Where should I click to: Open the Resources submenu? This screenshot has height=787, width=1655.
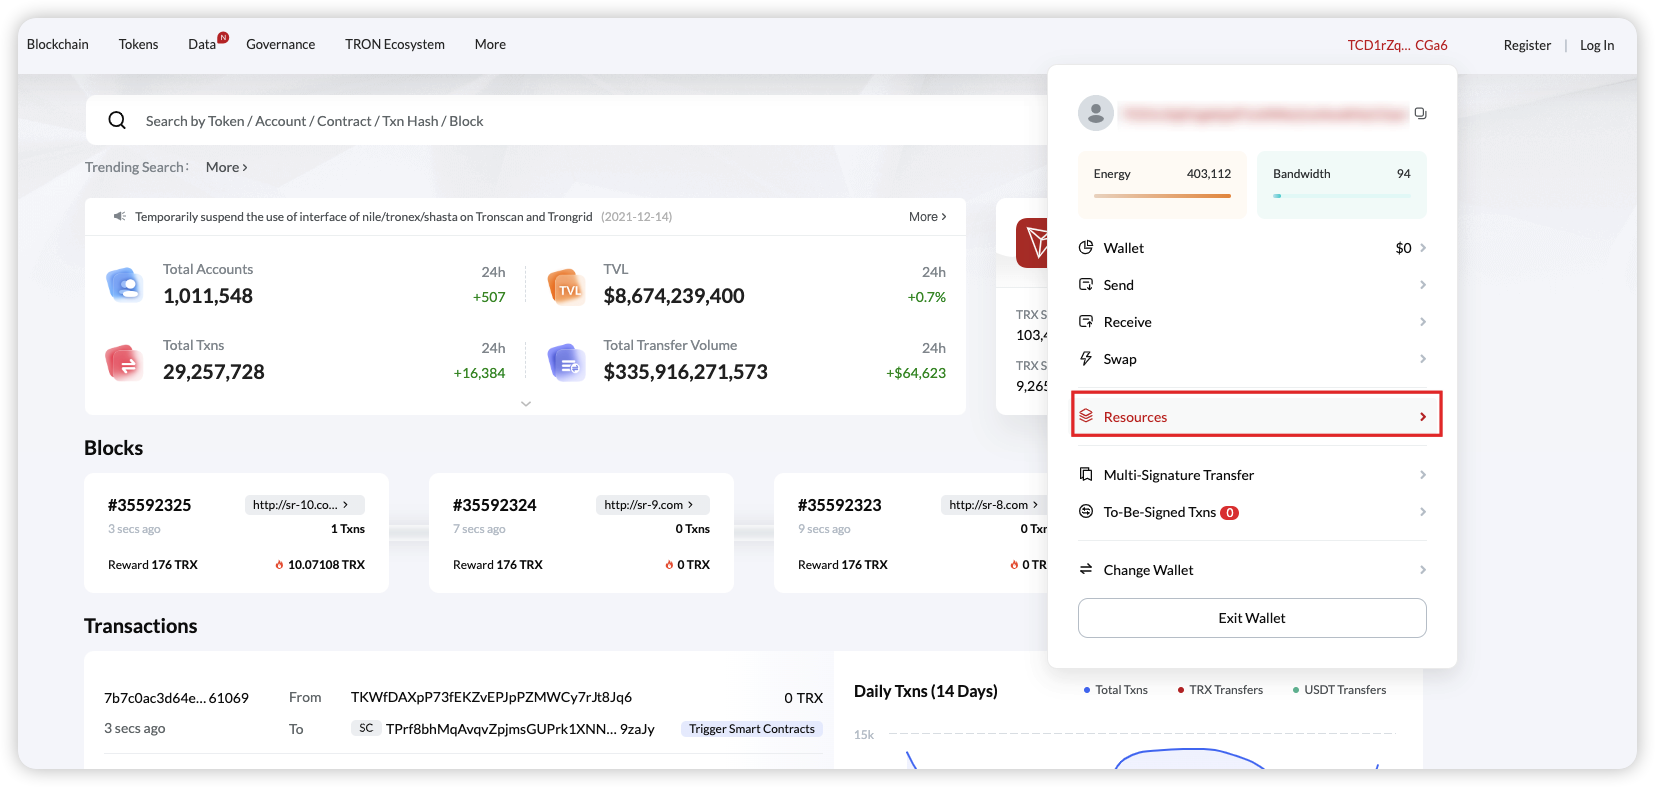point(1256,417)
